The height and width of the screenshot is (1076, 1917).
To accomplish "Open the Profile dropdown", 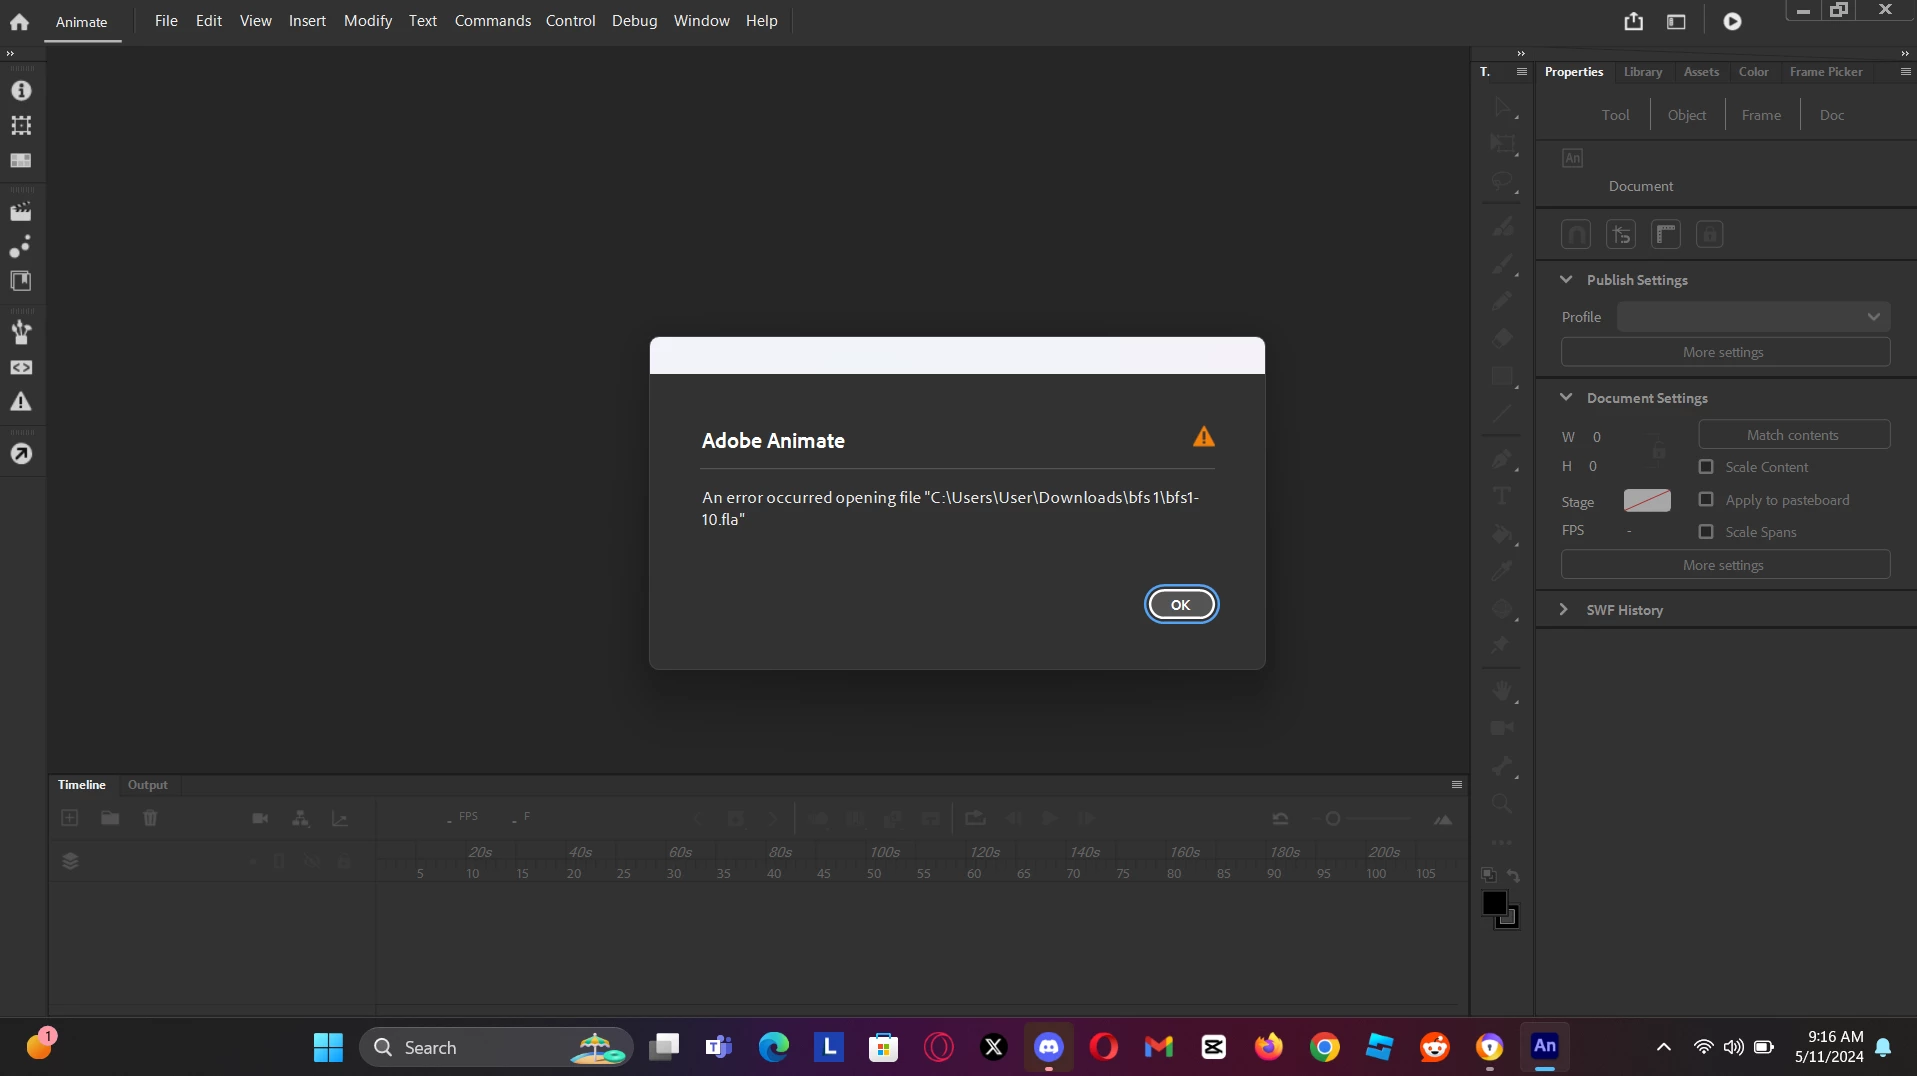I will point(1753,317).
